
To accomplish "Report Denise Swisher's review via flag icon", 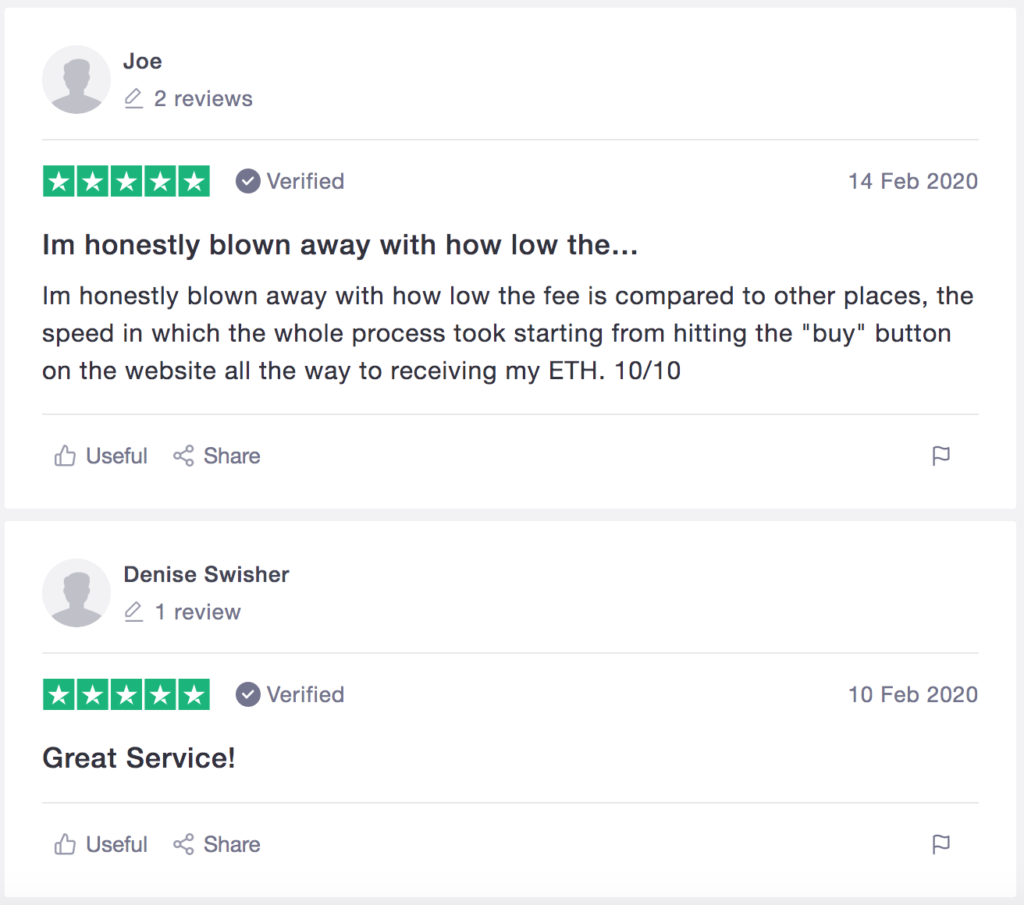I will [941, 844].
